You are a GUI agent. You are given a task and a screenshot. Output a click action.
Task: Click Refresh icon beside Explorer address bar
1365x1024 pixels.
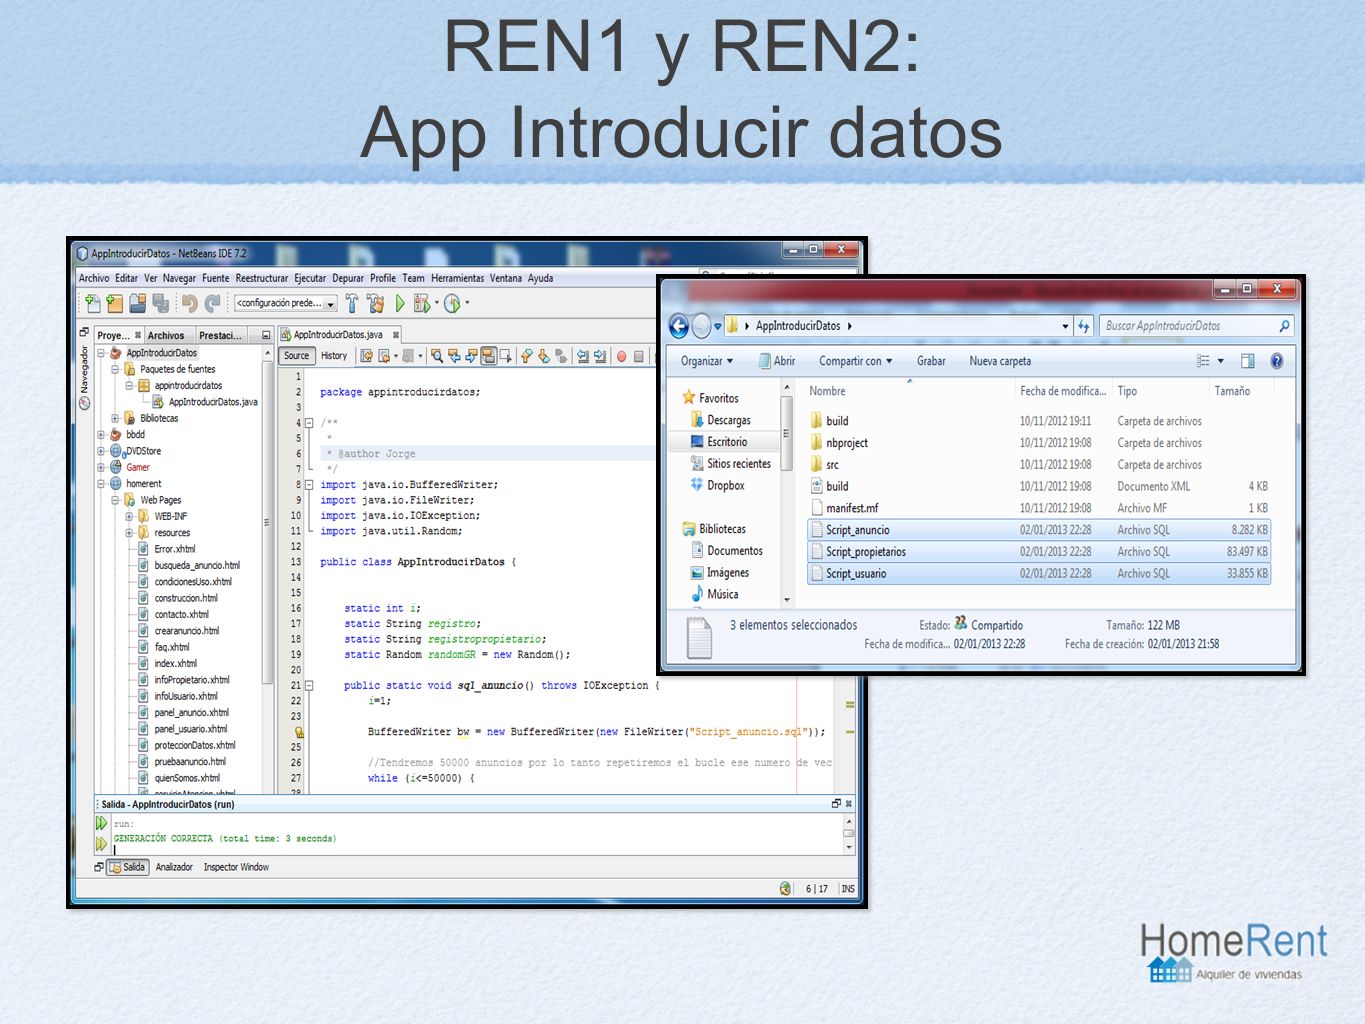click(x=1084, y=326)
